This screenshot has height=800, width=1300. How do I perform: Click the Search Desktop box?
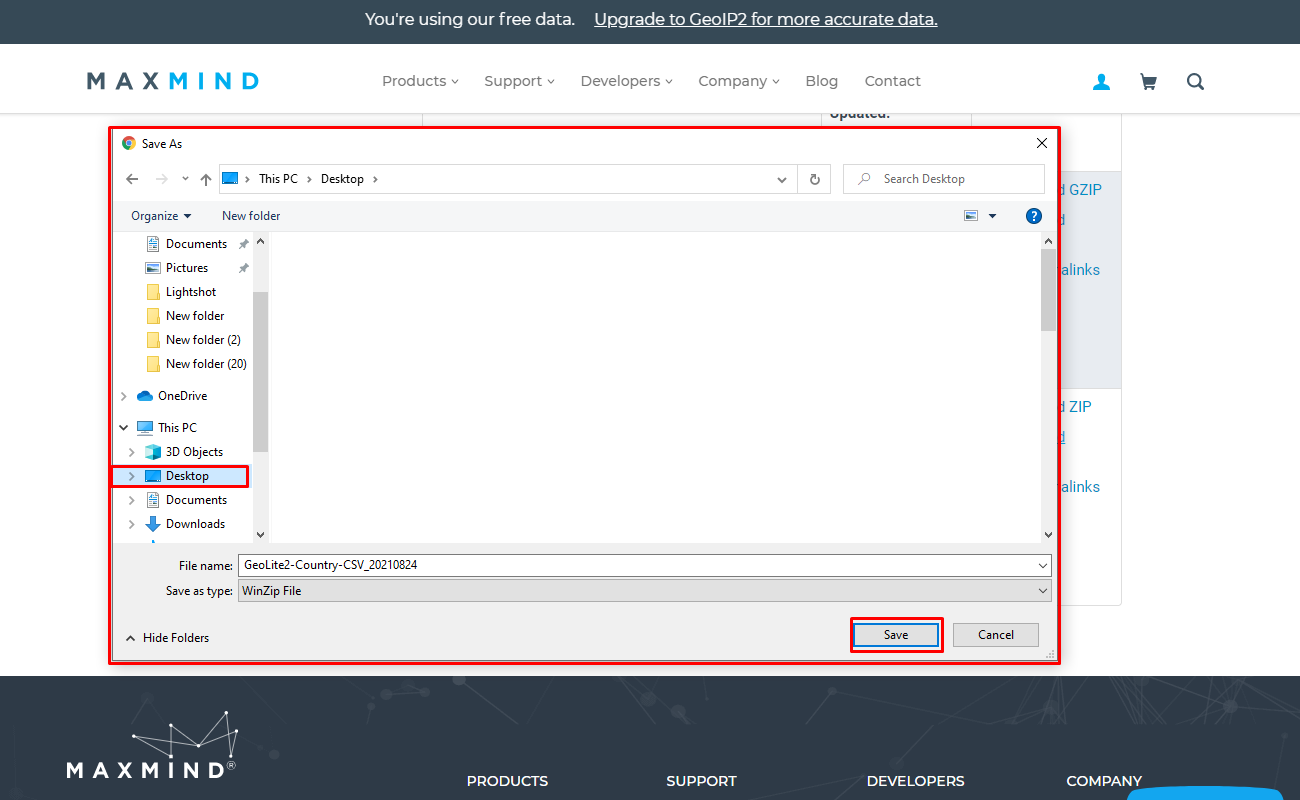pyautogui.click(x=944, y=179)
